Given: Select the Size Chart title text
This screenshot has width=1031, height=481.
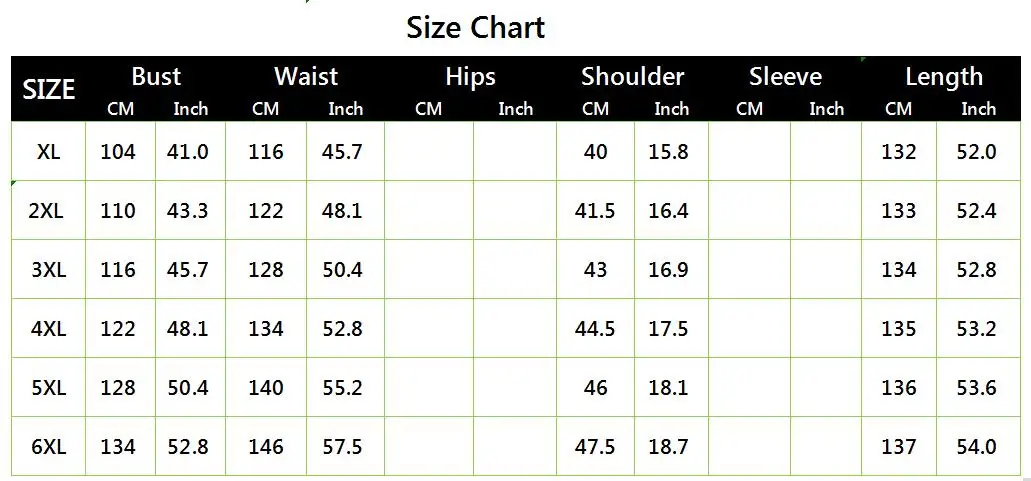Looking at the screenshot, I should [475, 28].
